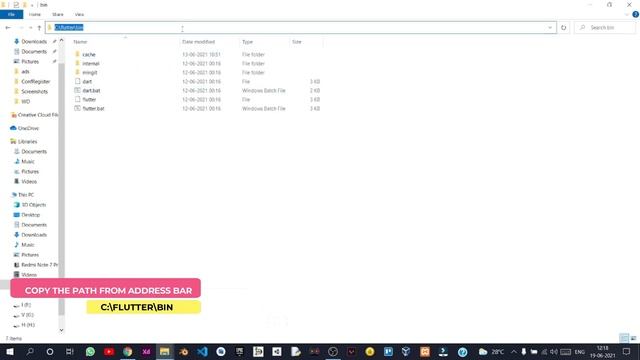
Task: Open Explorer help icon
Action: [636, 14]
